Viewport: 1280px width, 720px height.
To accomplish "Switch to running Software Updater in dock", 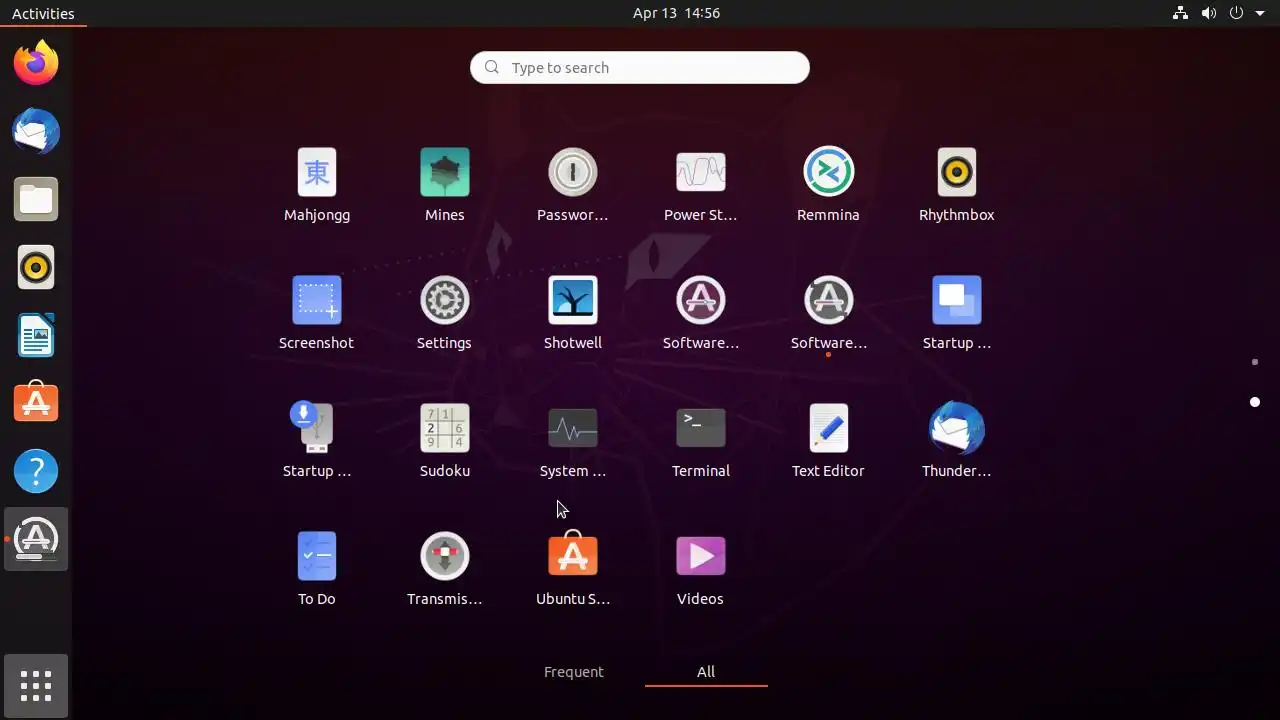I will click(x=36, y=539).
